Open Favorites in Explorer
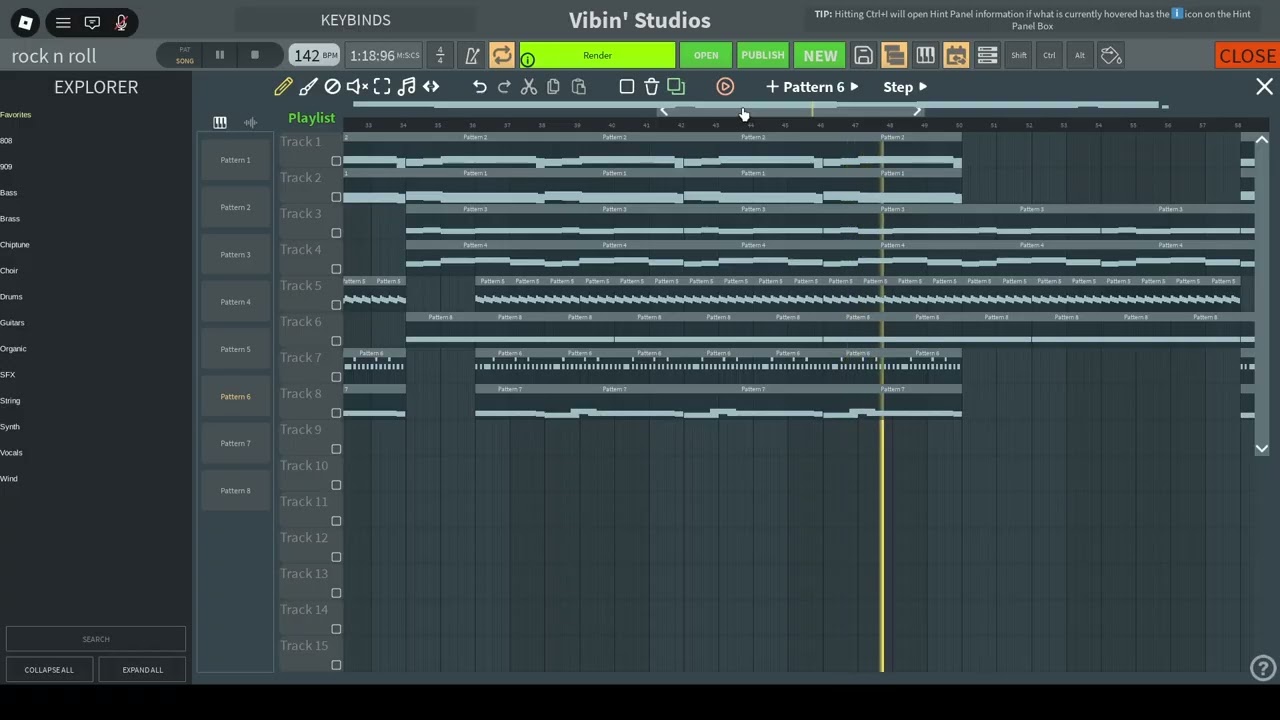Screen dimensions: 1280x720 15,115
